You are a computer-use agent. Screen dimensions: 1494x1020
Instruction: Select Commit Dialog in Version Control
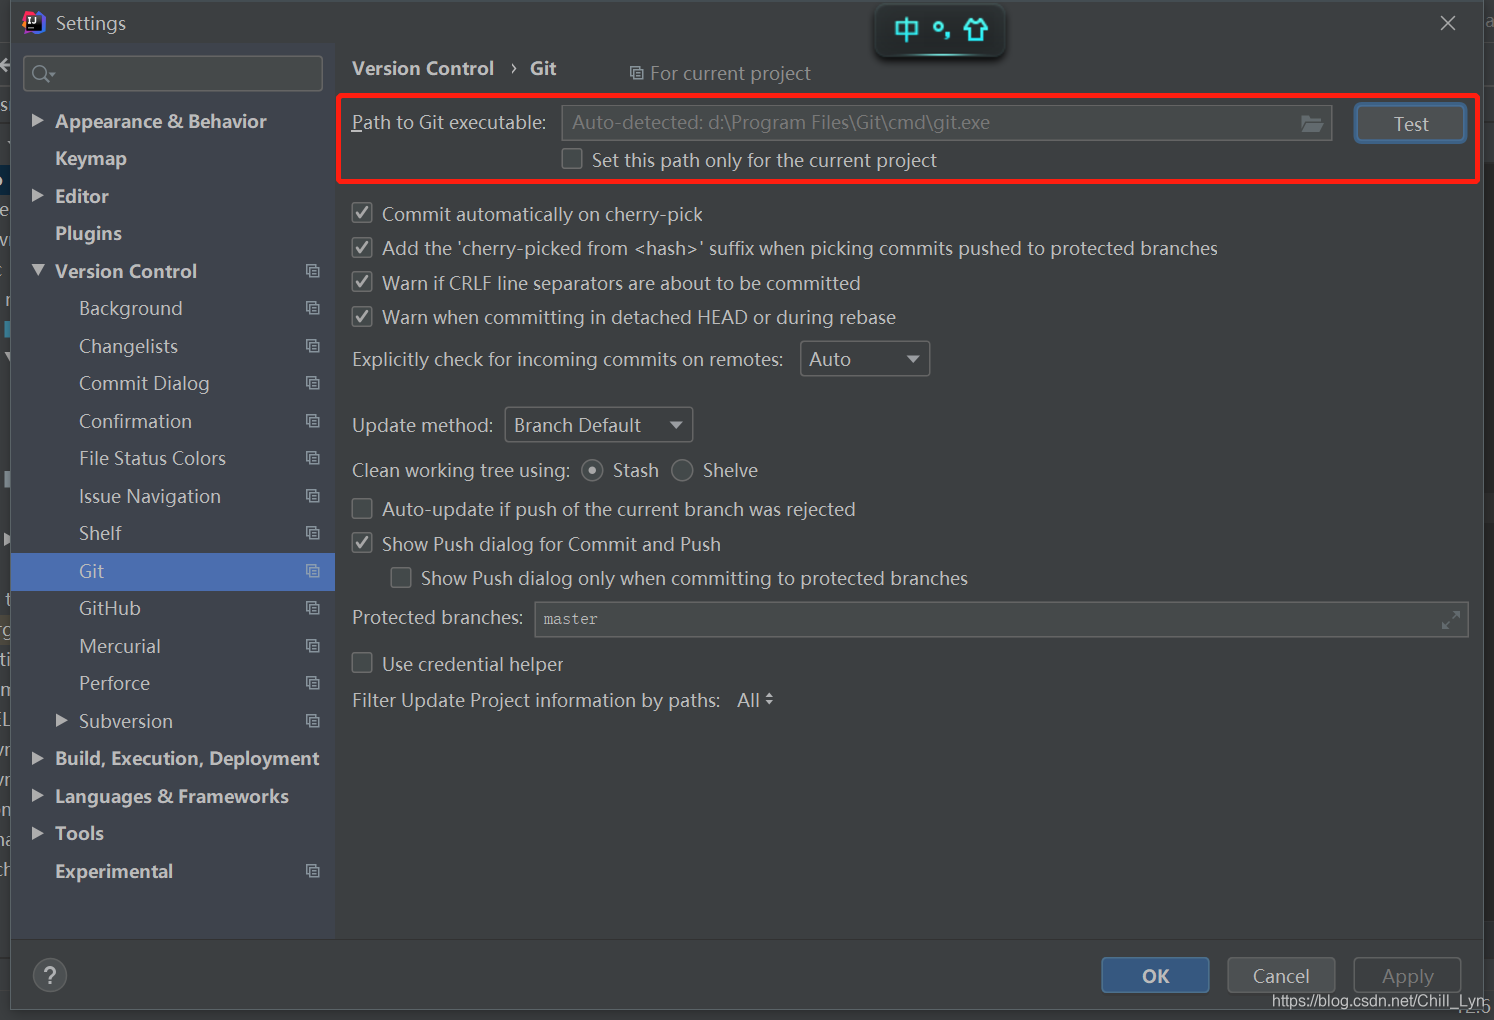point(144,383)
